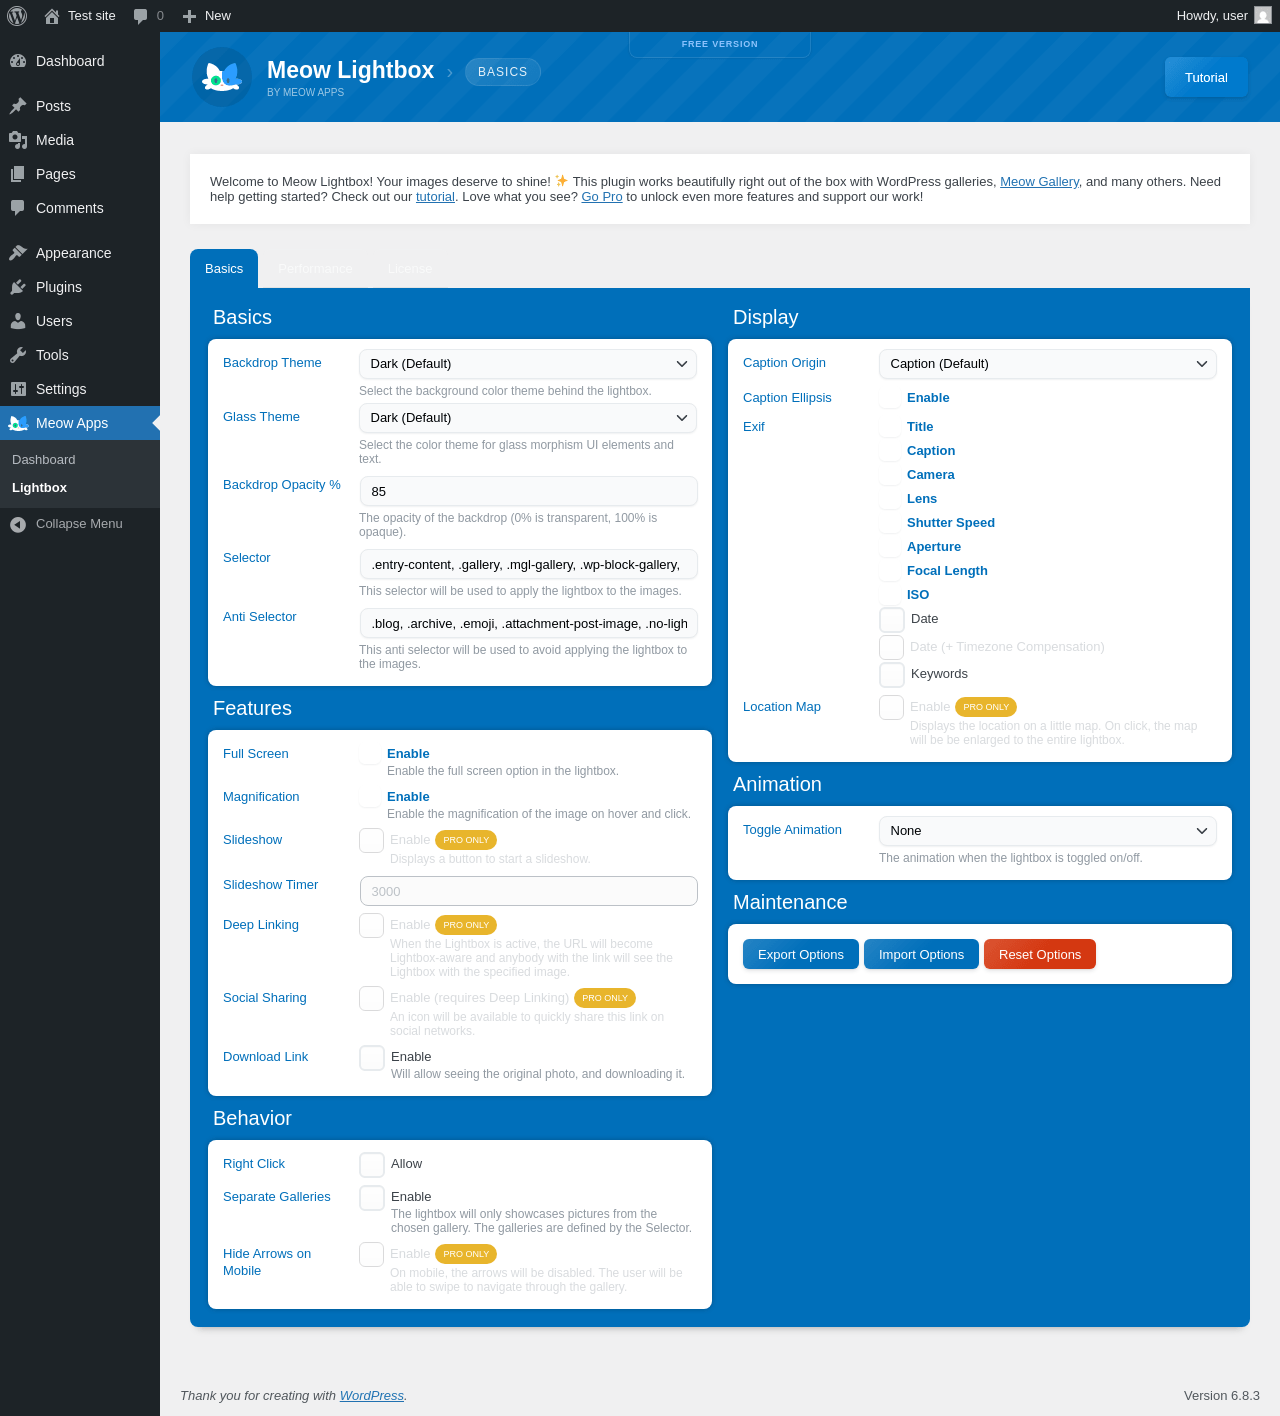The image size is (1280, 1416).
Task: Click the Comments speech bubble sidebar icon
Action: (18, 208)
